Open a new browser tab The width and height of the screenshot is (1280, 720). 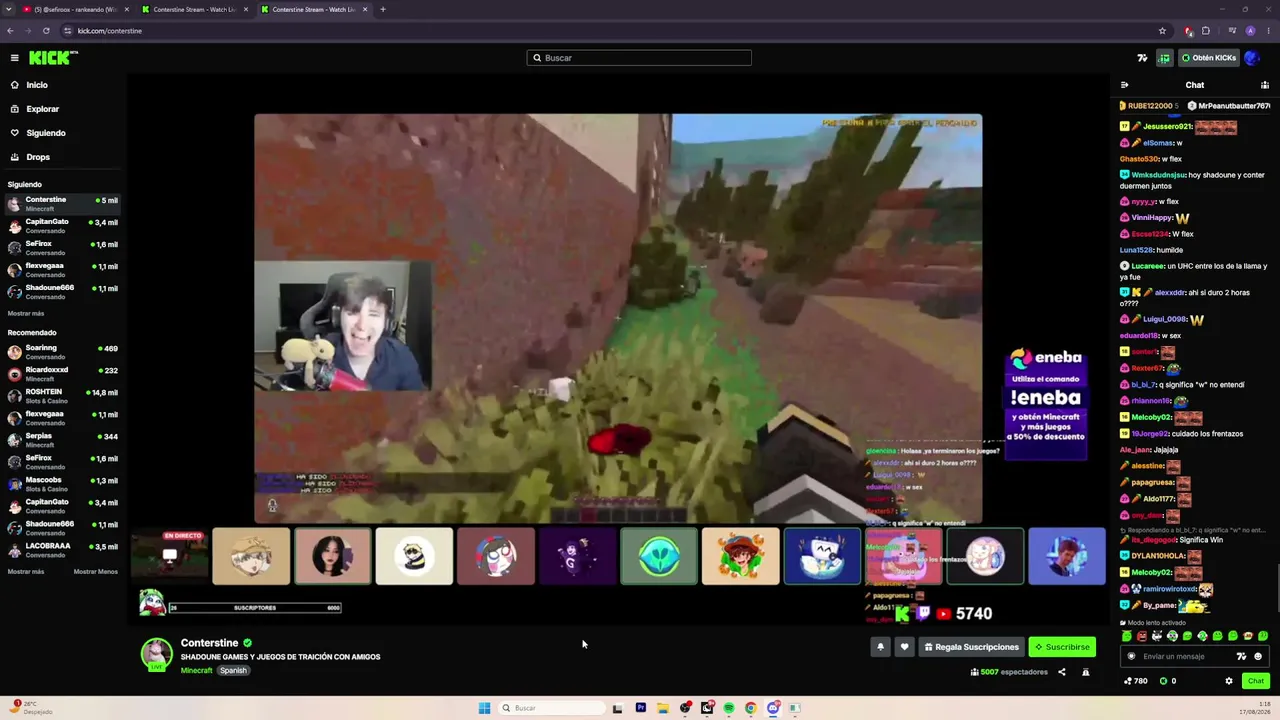382,10
